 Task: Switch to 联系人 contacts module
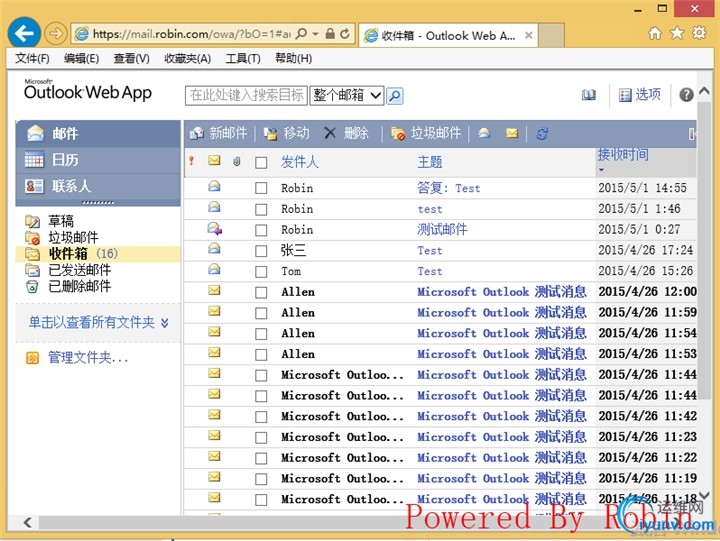[98, 186]
